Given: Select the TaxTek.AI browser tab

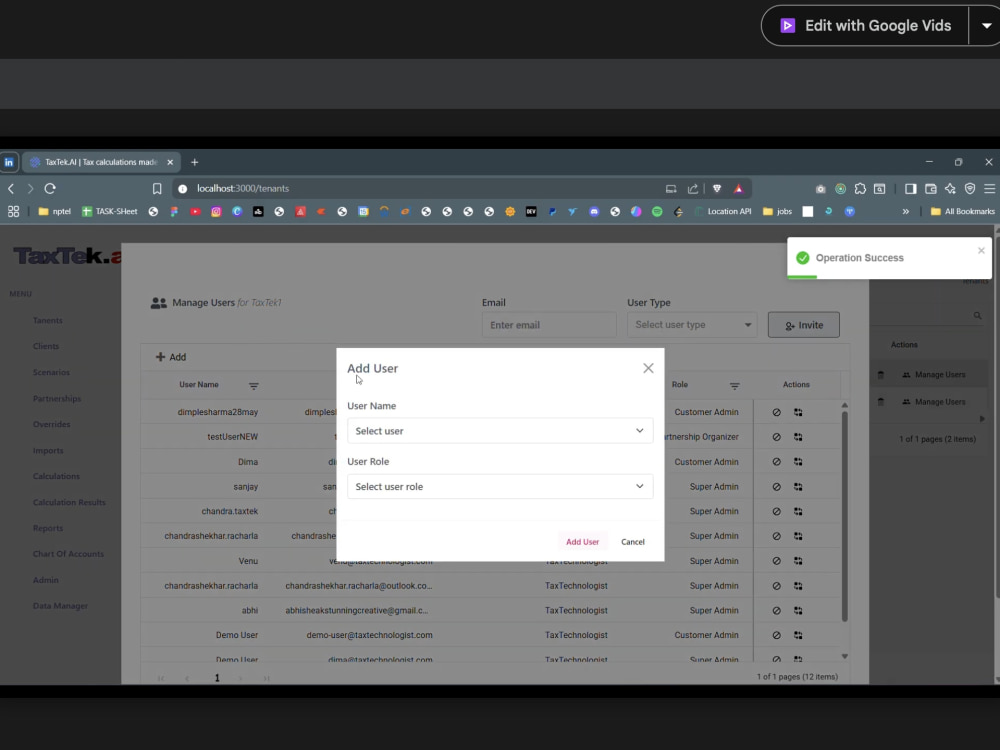Looking at the screenshot, I should (101, 162).
